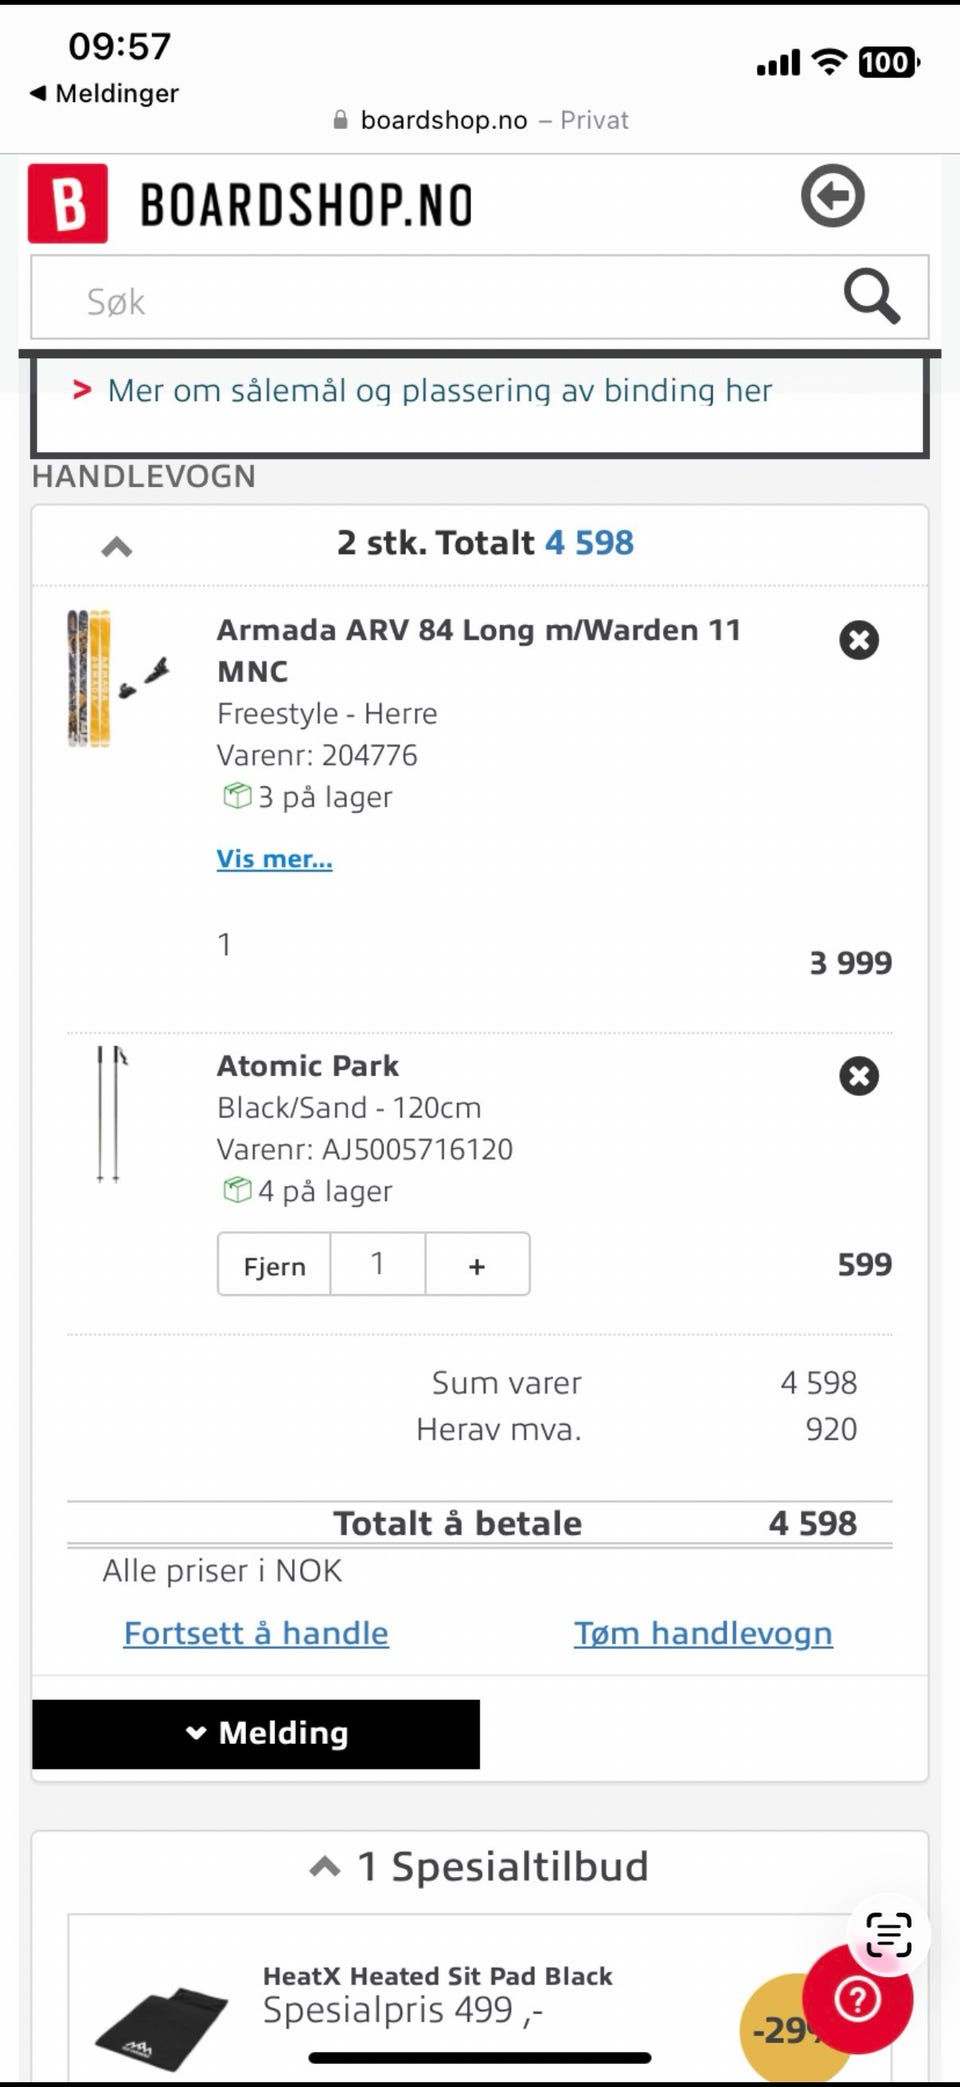Screen dimensions: 960x2087
Task: Focus the Søk search field
Action: pyautogui.click(x=430, y=300)
